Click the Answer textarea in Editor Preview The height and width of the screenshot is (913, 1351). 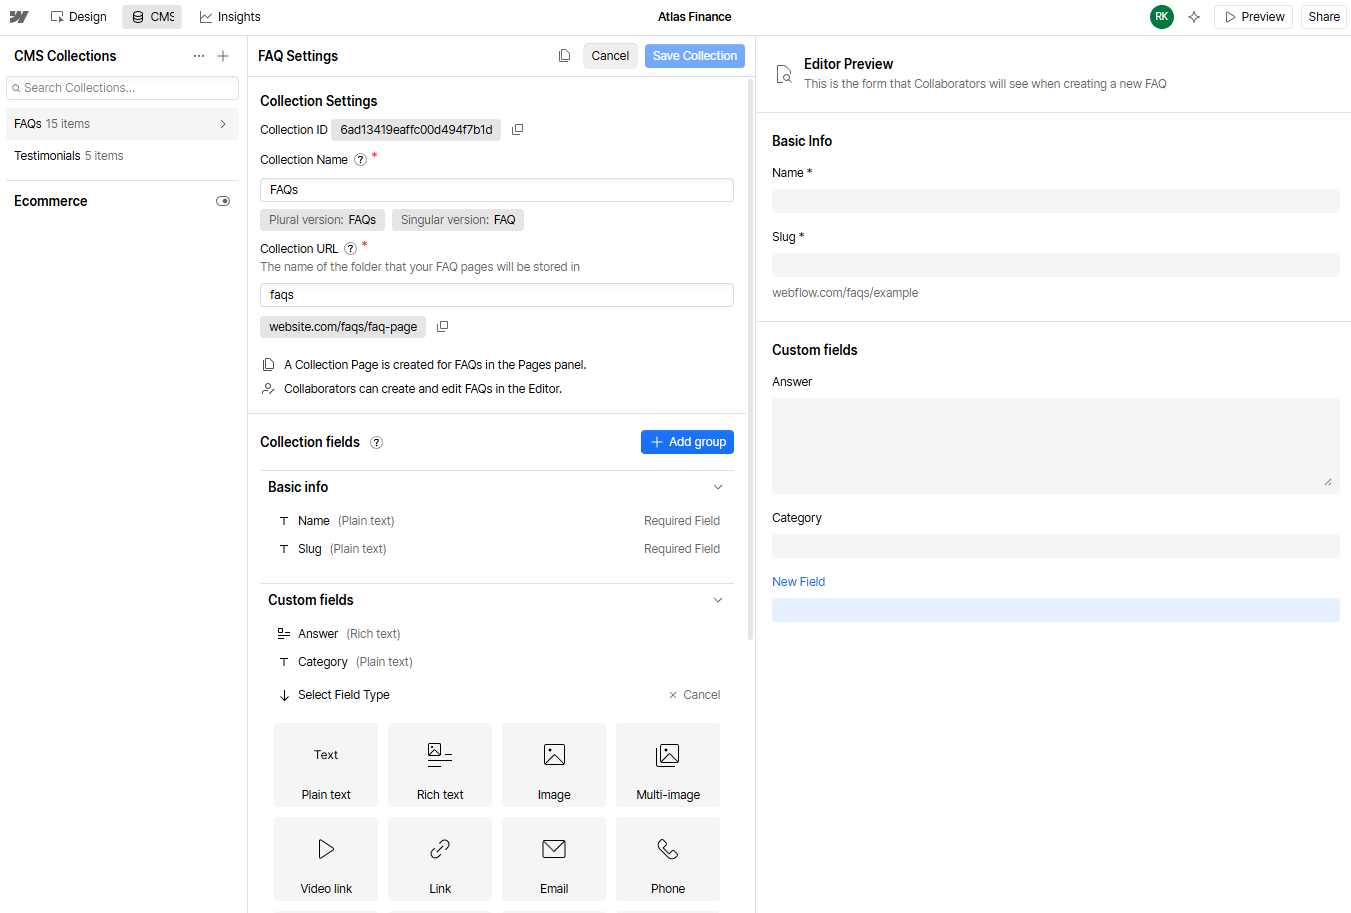pyautogui.click(x=1056, y=446)
